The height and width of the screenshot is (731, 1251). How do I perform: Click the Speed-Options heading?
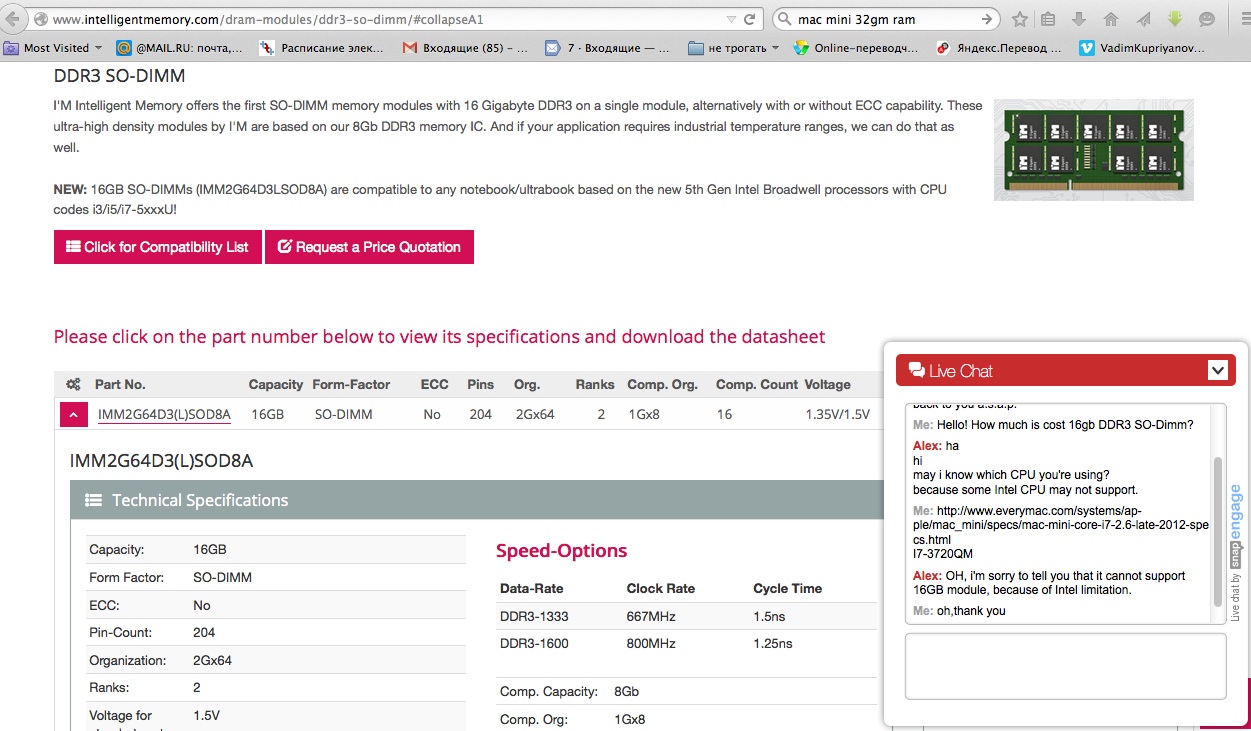pos(562,551)
